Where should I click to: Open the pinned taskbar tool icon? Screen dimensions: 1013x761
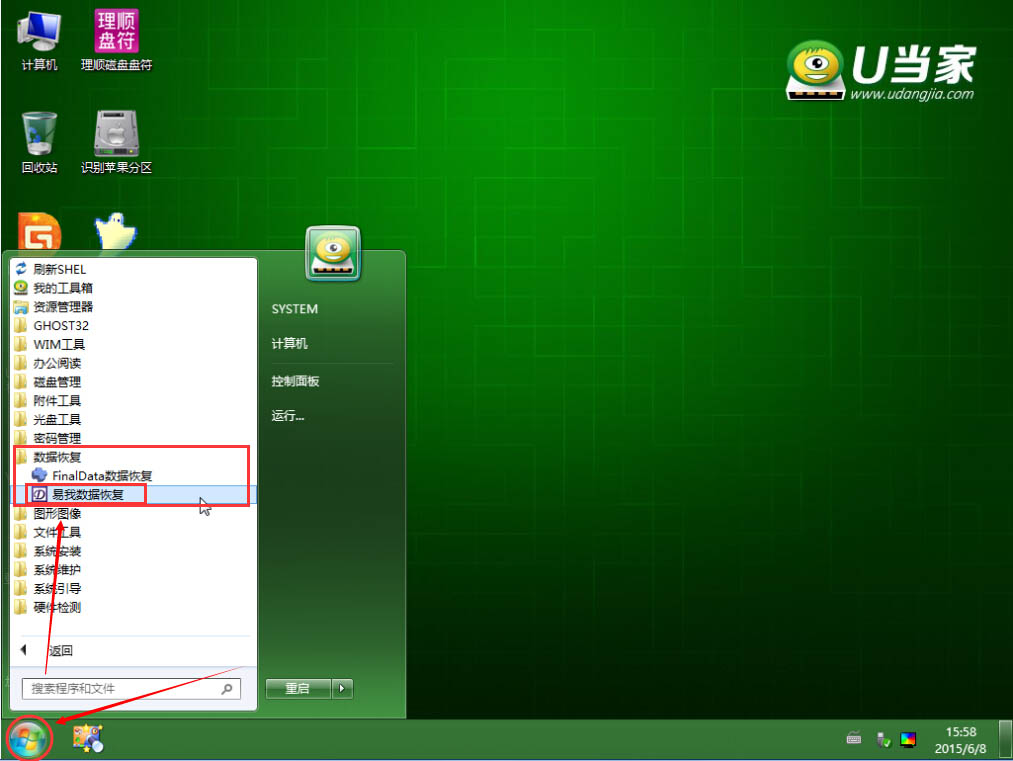point(88,739)
